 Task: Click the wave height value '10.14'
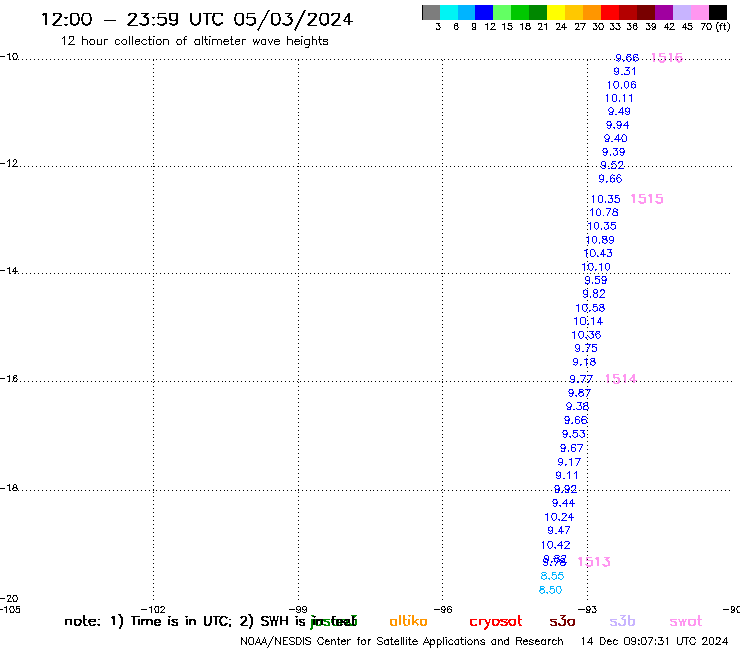[588, 321]
